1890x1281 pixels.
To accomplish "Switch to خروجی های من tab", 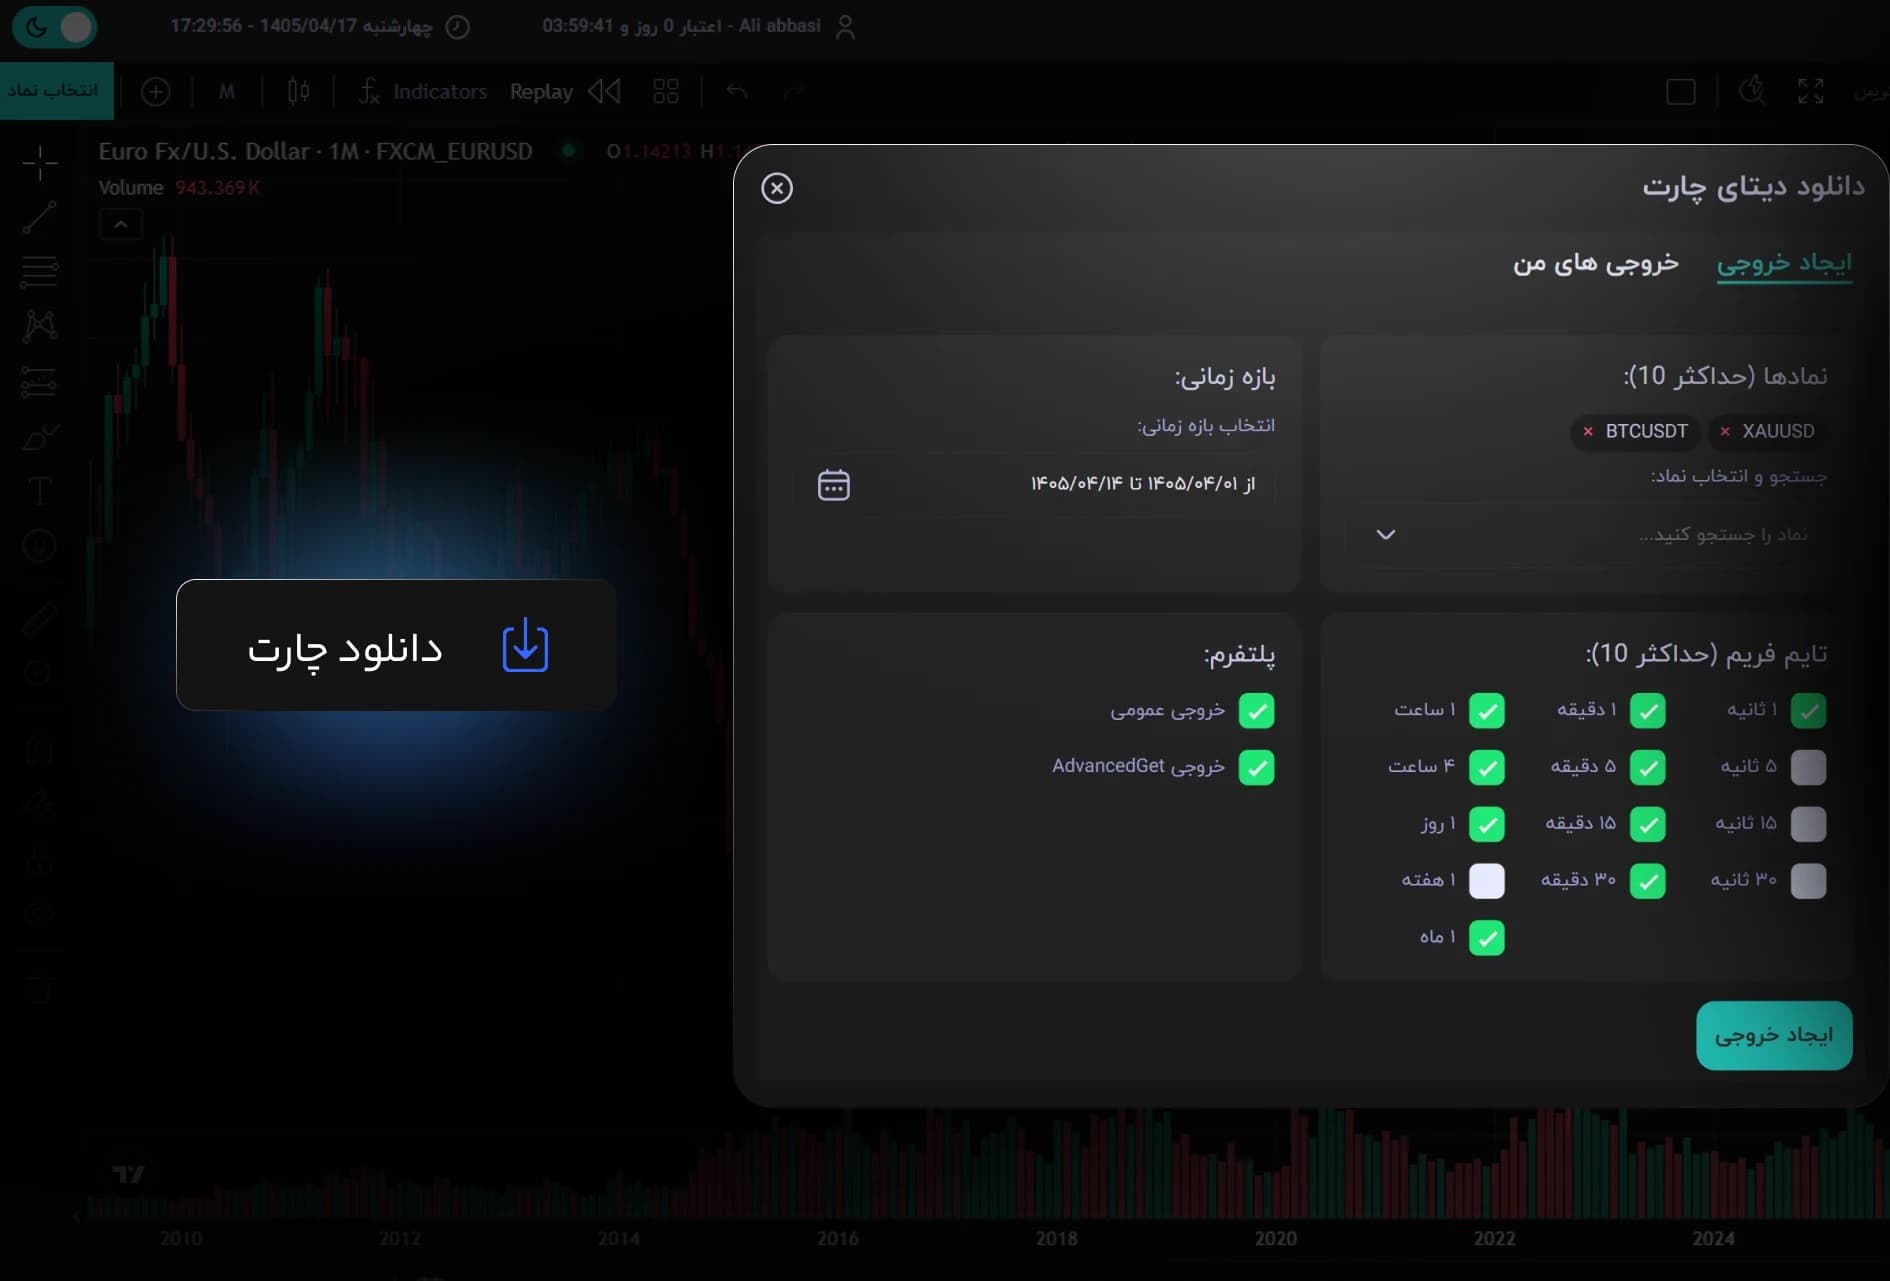I will (x=1595, y=263).
